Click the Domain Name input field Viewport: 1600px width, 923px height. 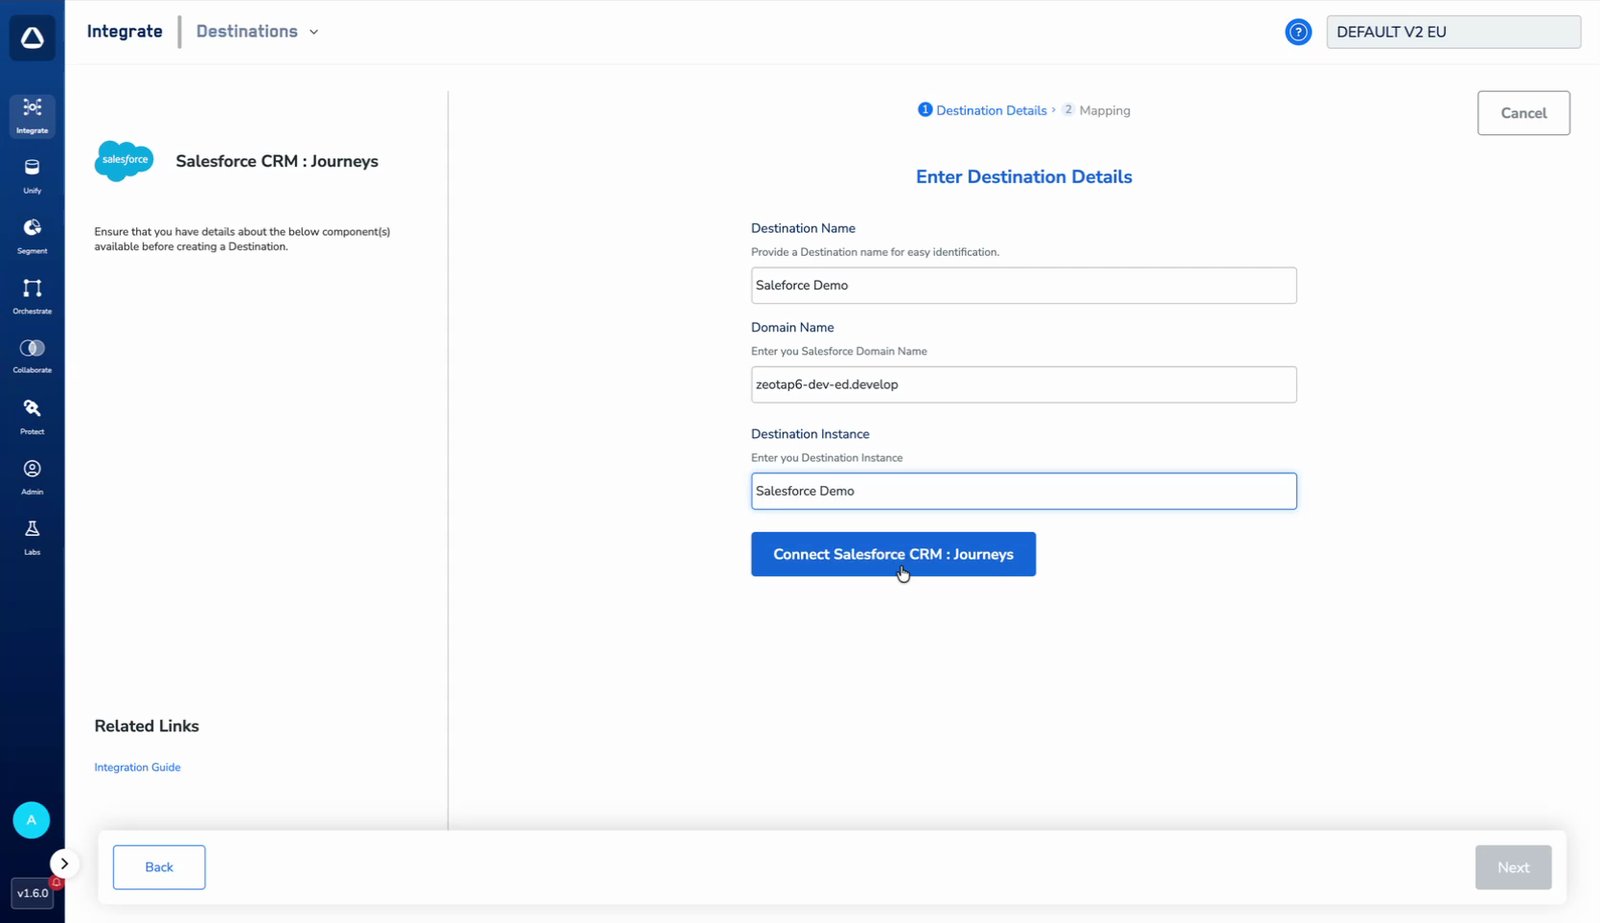[x=1024, y=384]
